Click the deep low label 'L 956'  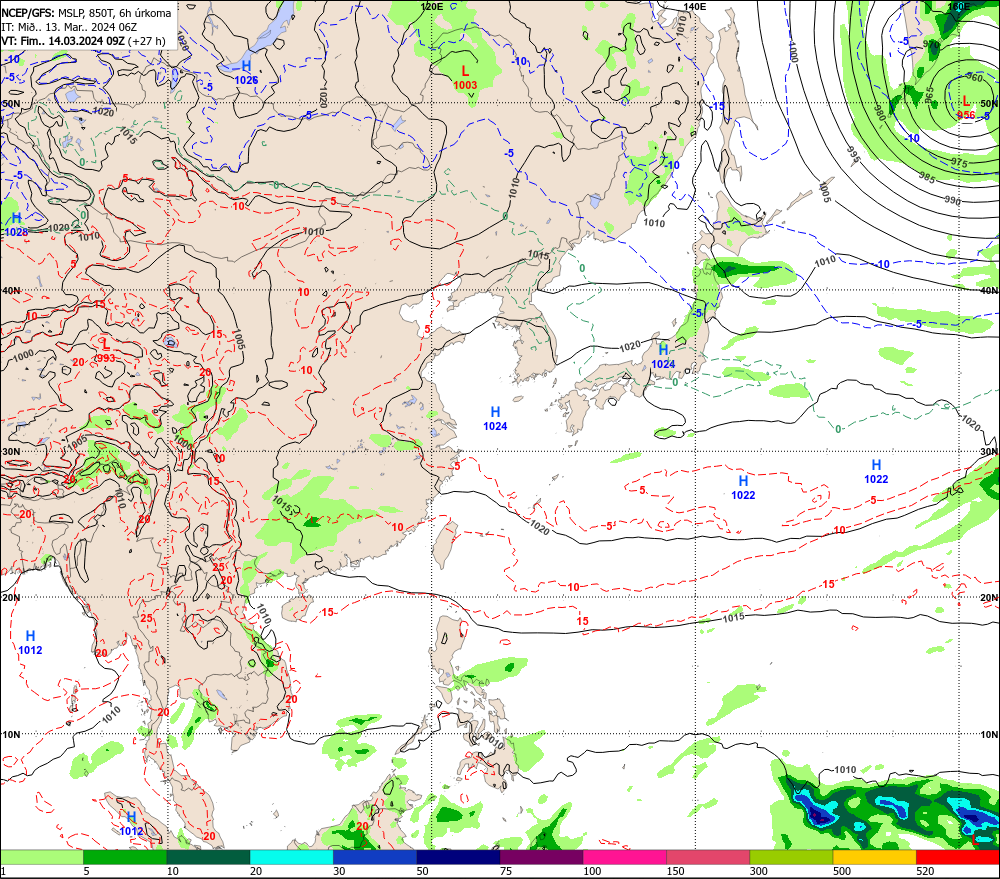[x=966, y=107]
